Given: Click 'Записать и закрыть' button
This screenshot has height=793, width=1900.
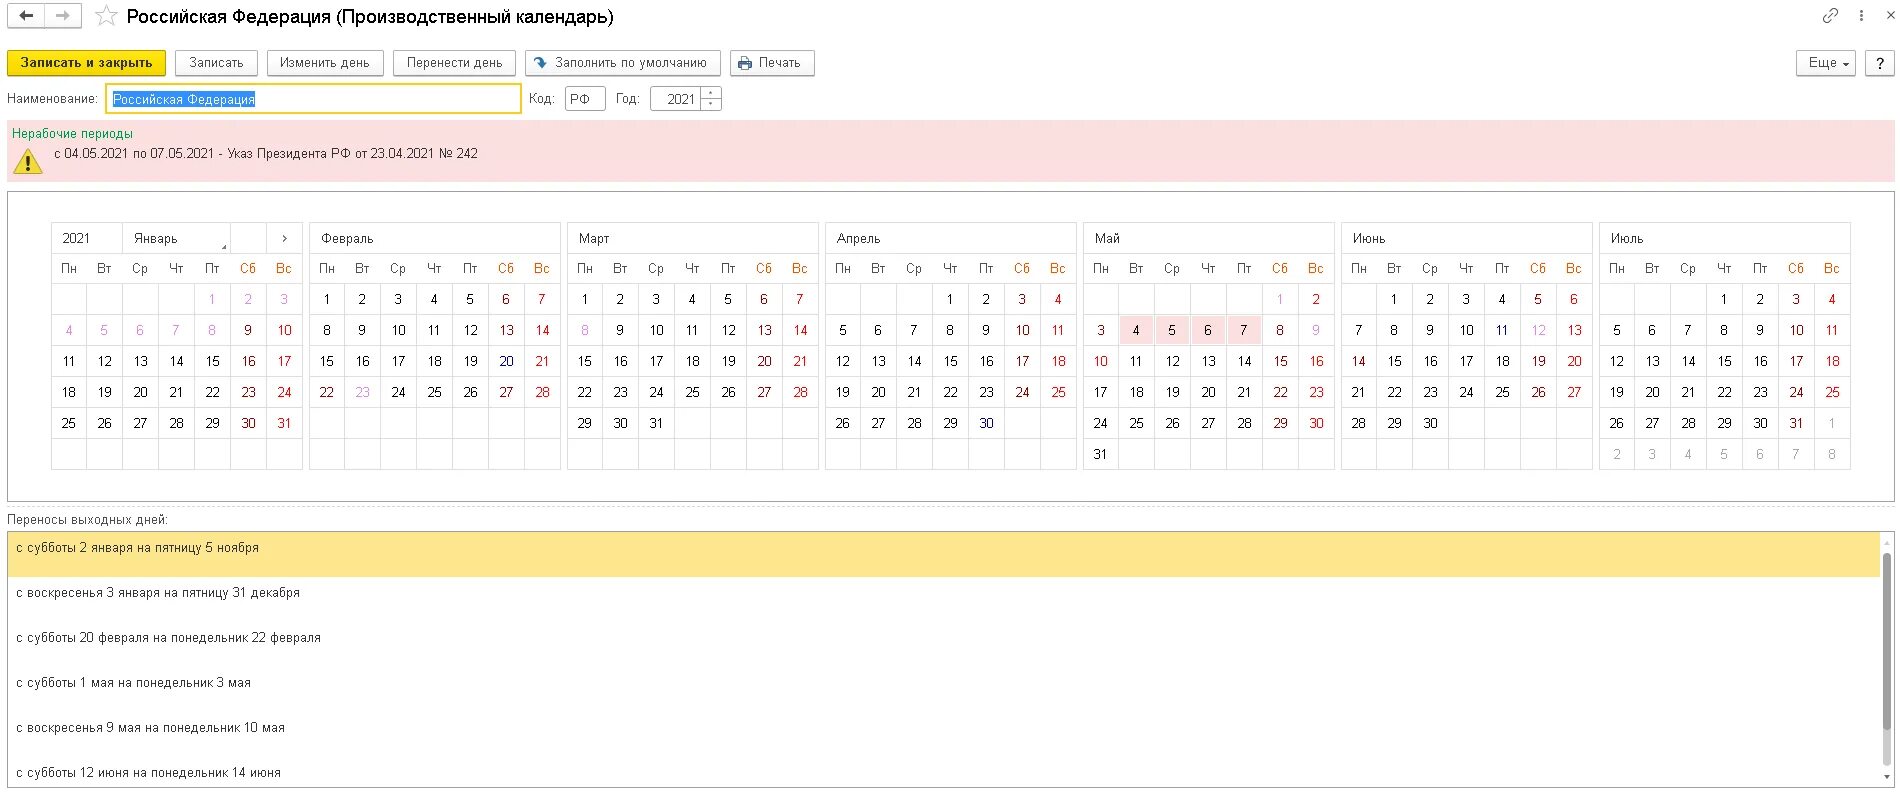Looking at the screenshot, I should click(x=86, y=62).
